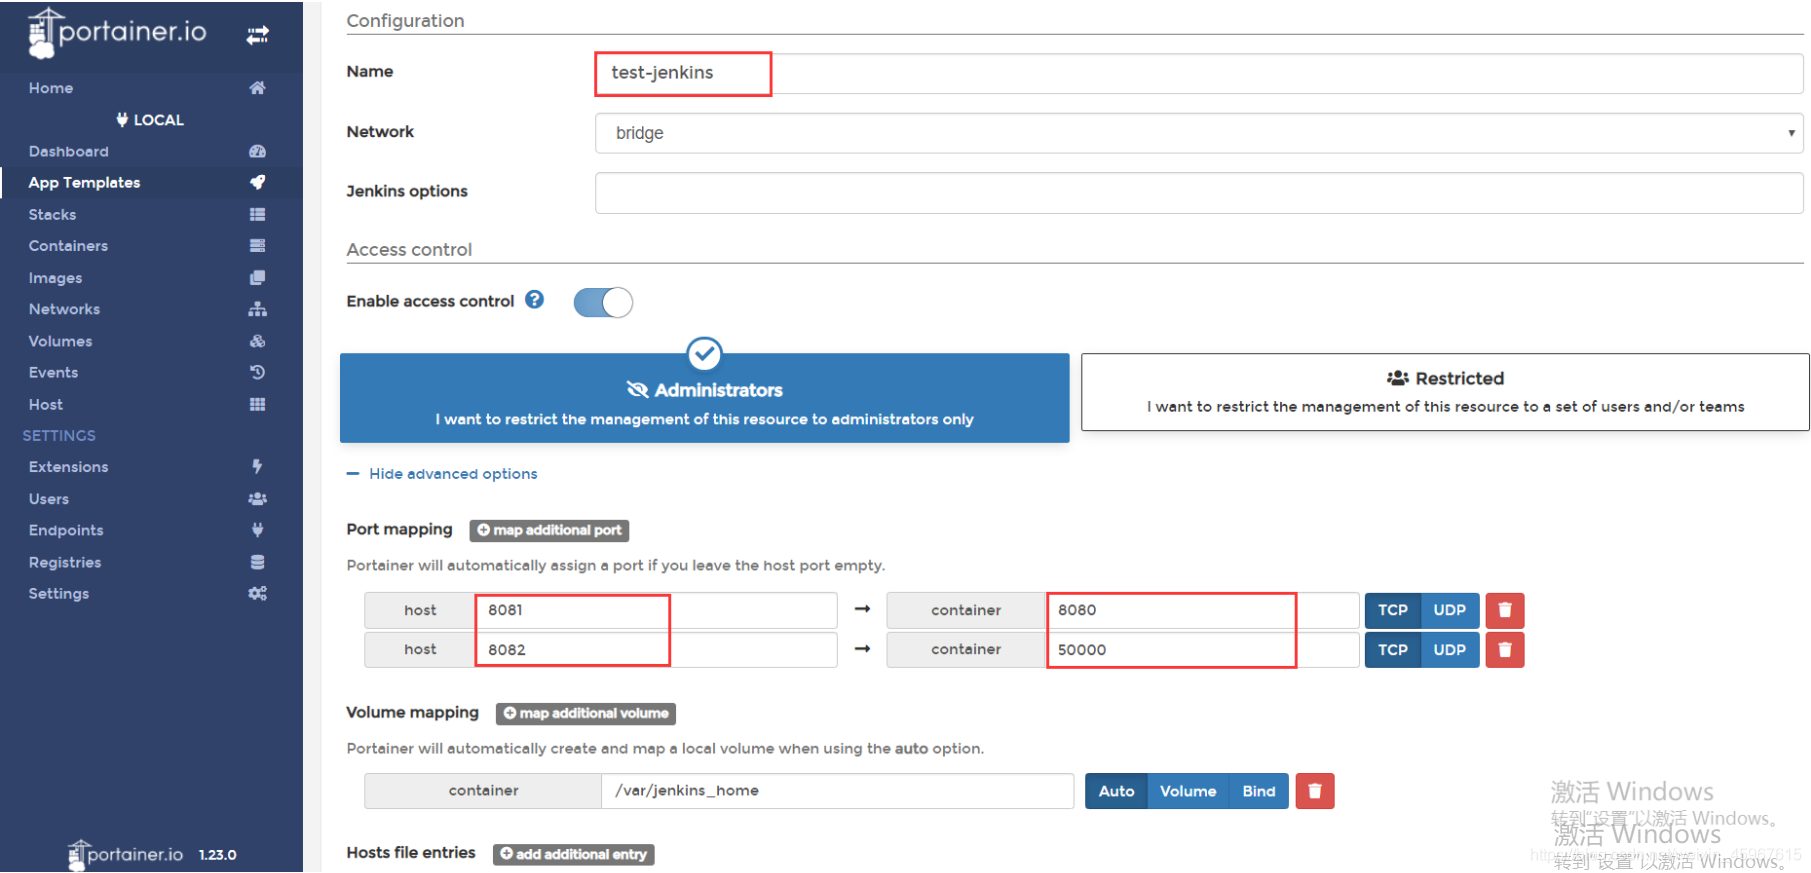
Task: Toggle sidebar collapse arrows icon
Action: point(257,35)
